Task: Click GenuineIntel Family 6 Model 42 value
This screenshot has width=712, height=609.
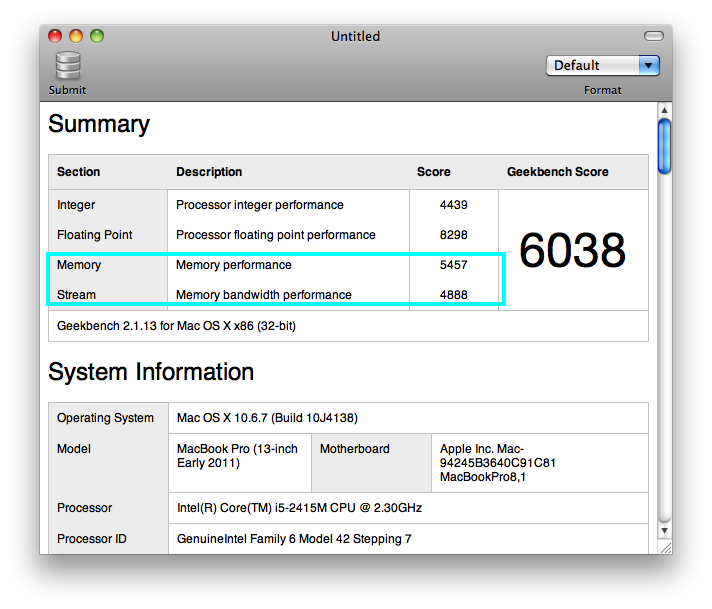Action: pyautogui.click(x=294, y=539)
